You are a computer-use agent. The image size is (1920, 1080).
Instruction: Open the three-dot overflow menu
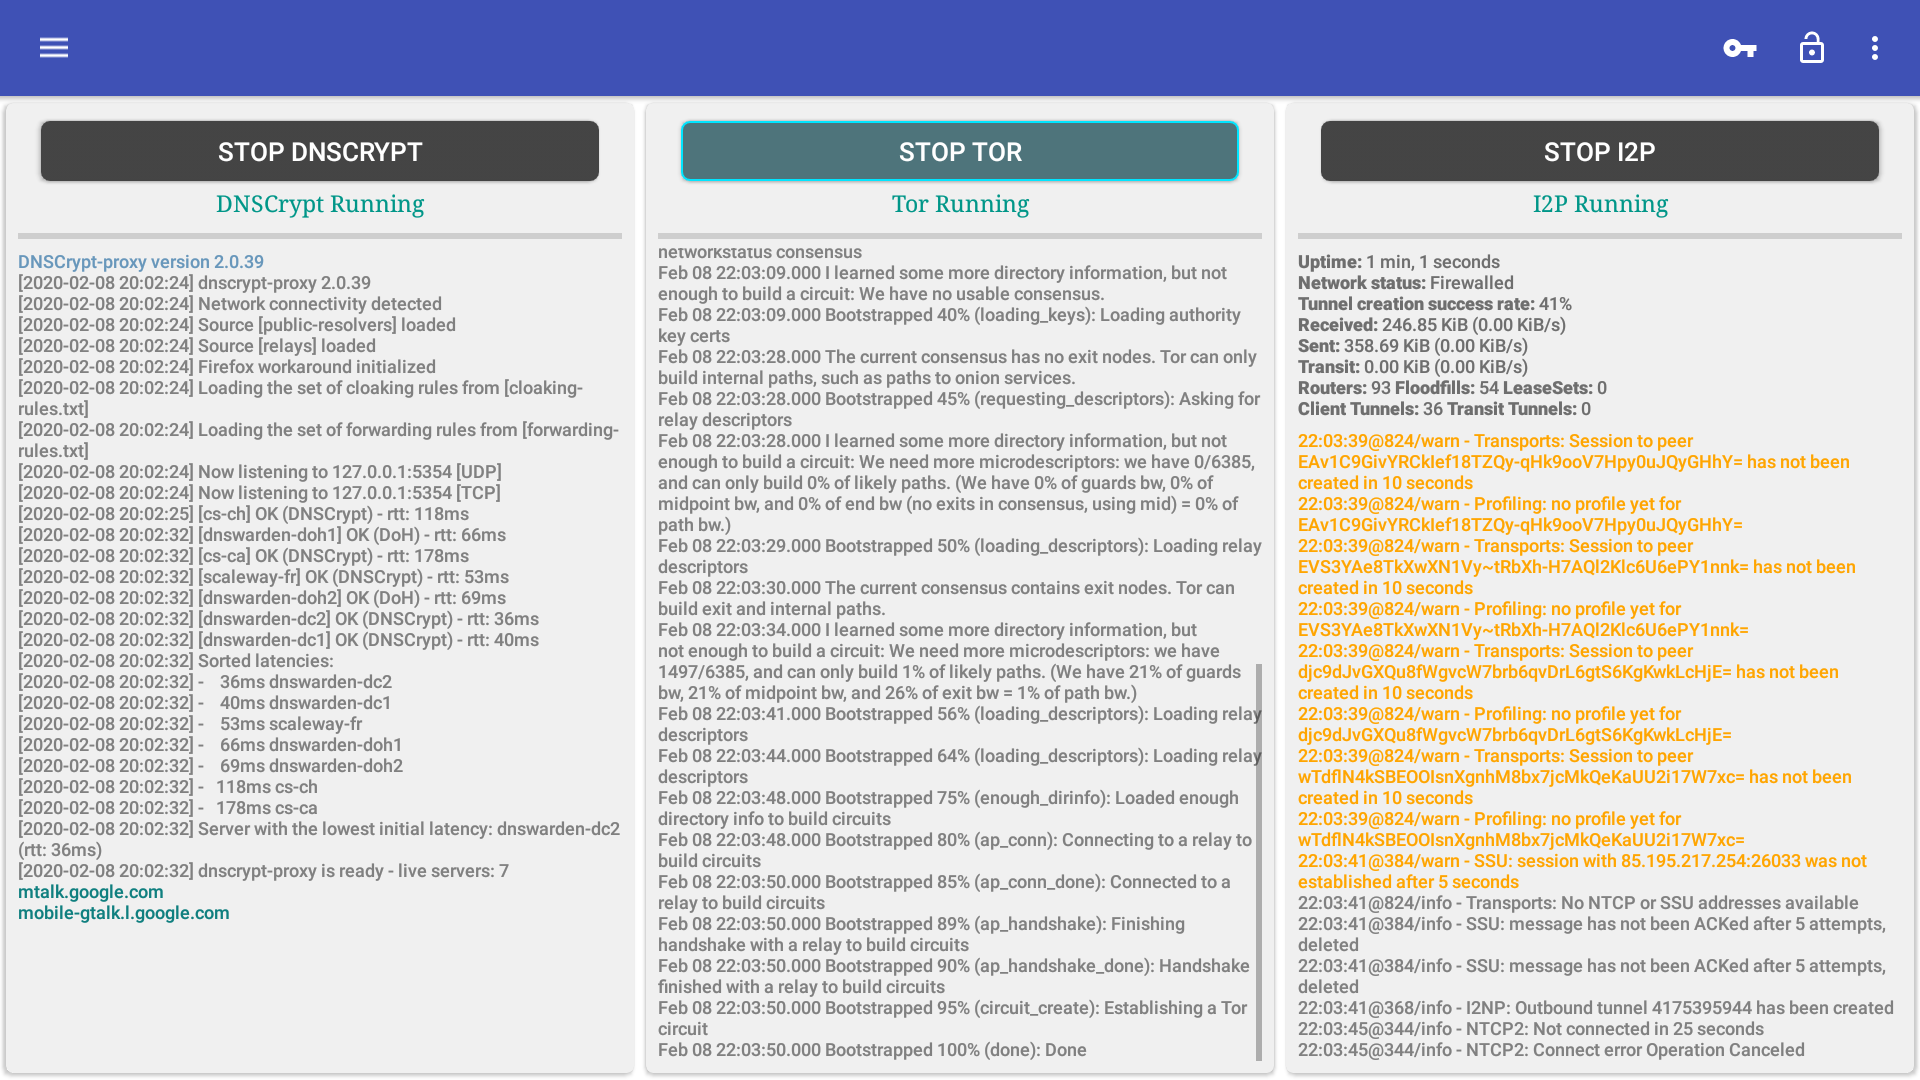point(1875,48)
